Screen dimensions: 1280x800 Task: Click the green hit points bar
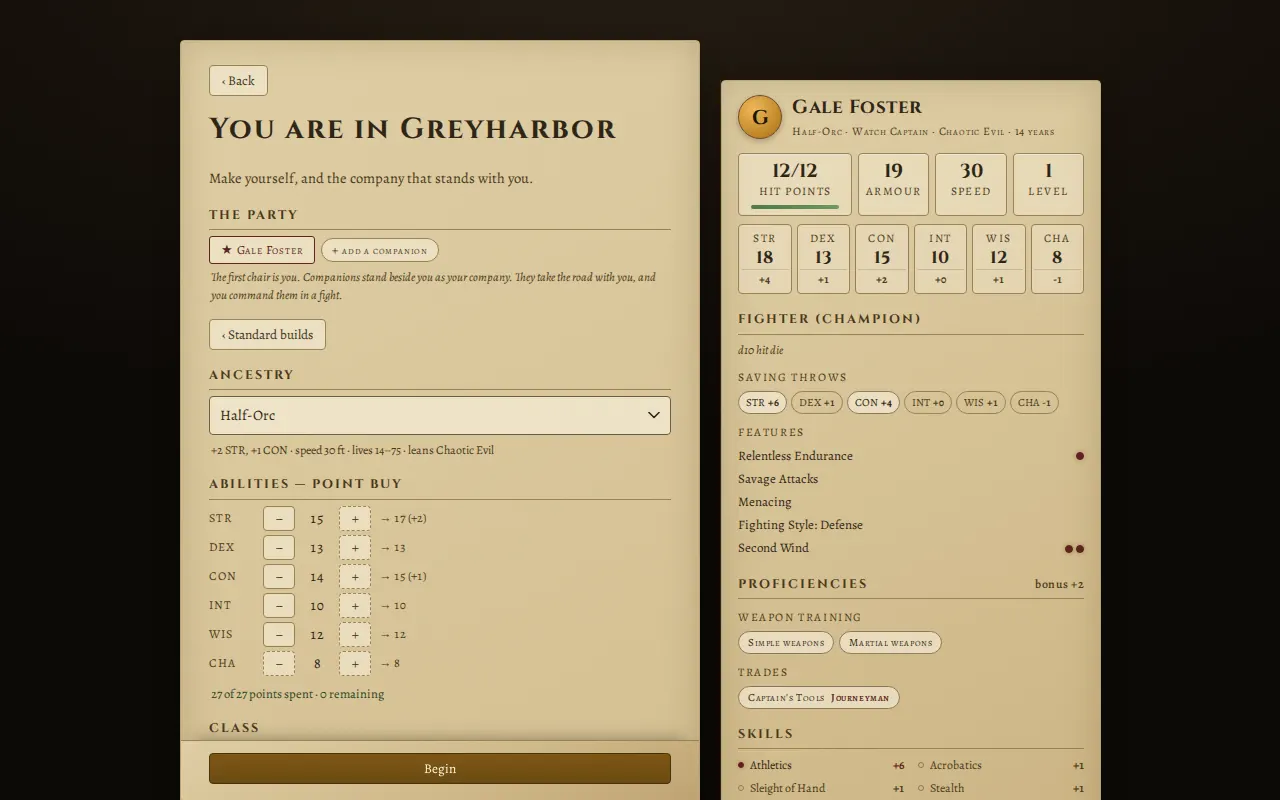click(x=795, y=207)
